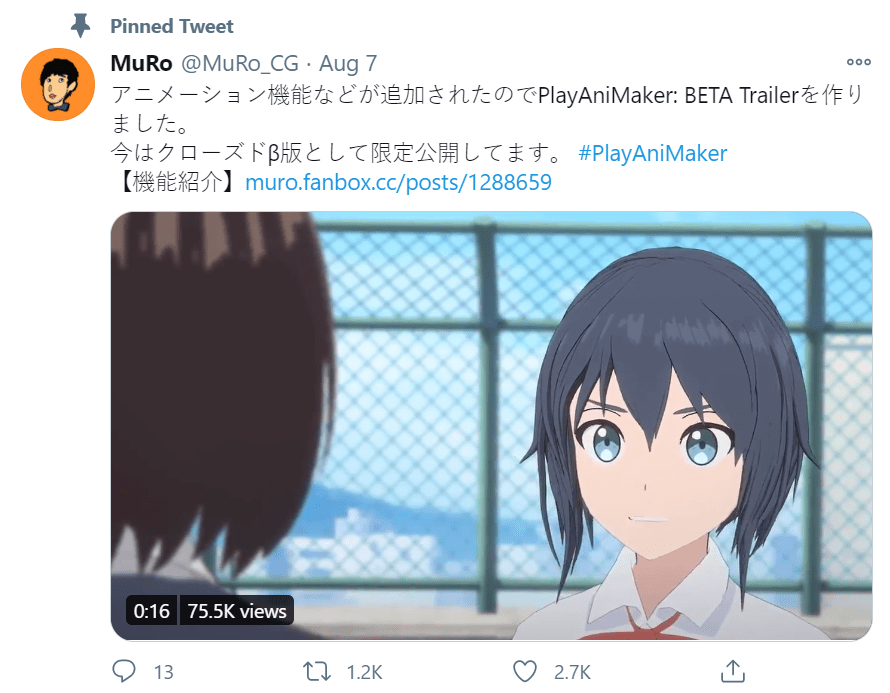This screenshot has width=890, height=693.
Task: Click the Pinned Tweet label text
Action: click(171, 26)
